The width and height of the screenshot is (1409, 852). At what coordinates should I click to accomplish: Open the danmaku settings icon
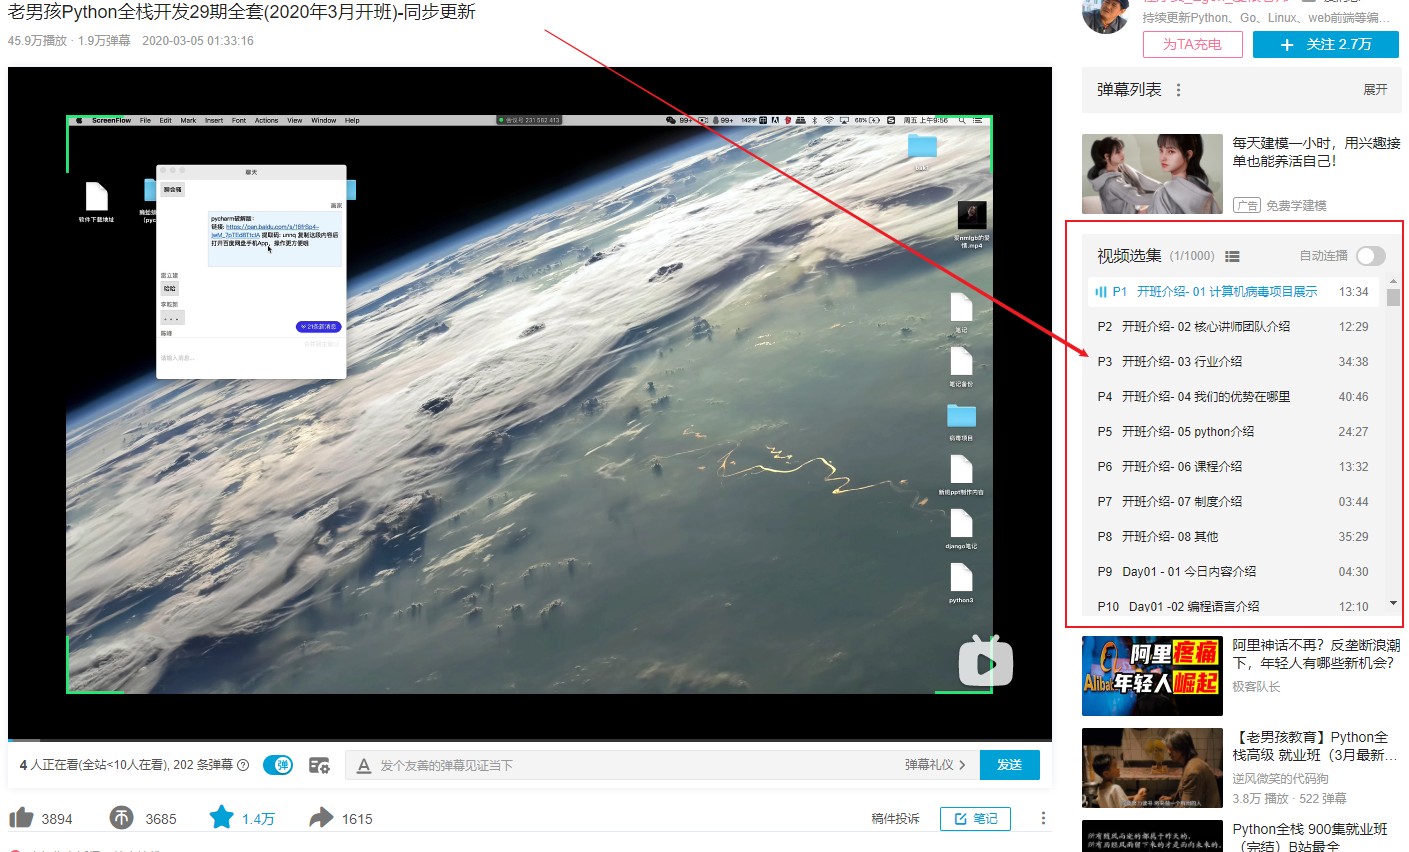[x=319, y=765]
